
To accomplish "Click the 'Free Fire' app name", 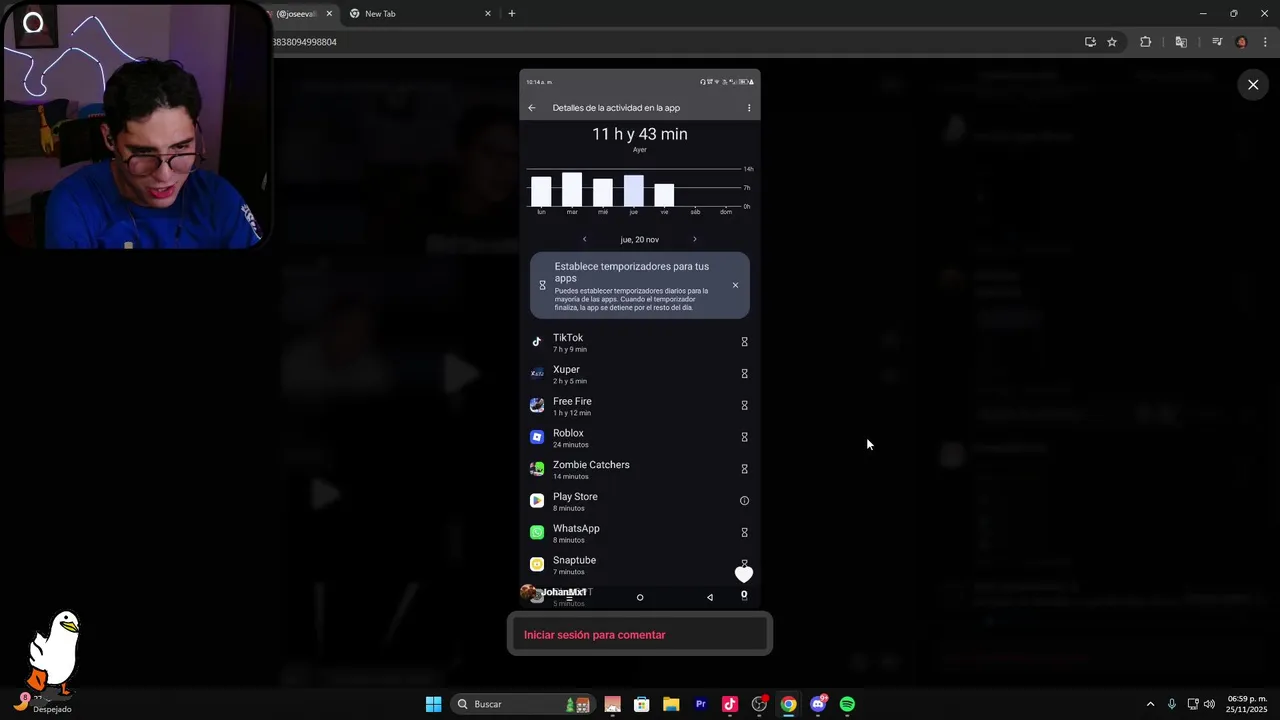I will 572,401.
